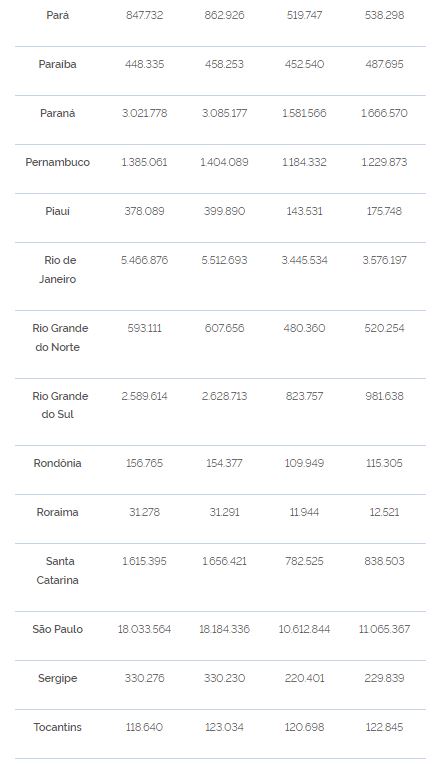Select the Rondônia row label
This screenshot has width=434, height=765.
click(58, 463)
